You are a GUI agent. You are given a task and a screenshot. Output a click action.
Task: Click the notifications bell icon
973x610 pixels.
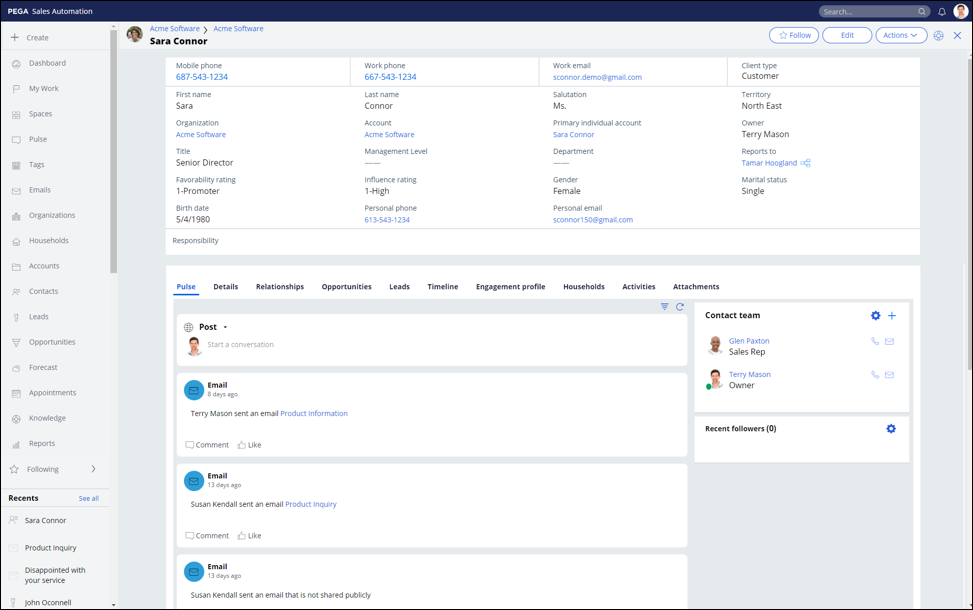click(941, 12)
